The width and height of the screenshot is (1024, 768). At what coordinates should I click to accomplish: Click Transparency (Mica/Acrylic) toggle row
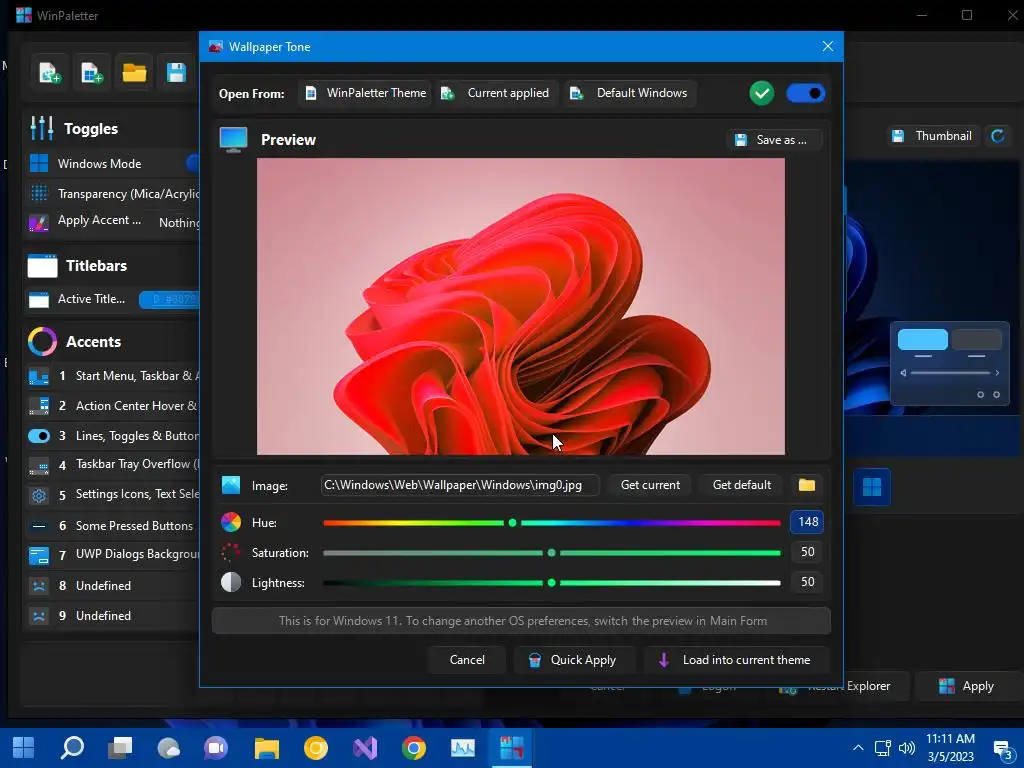(112, 194)
